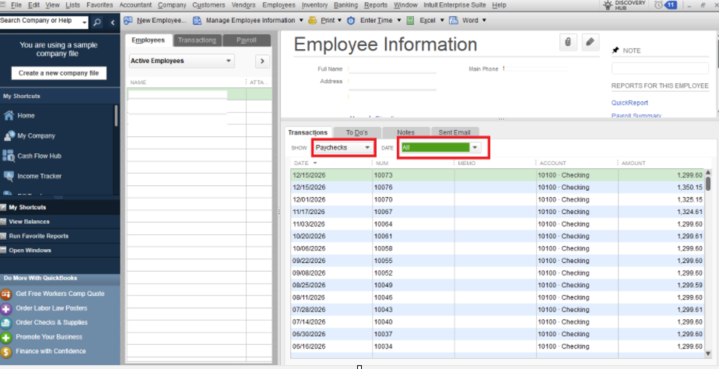719x369 pixels.
Task: Open the Accountant menu
Action: (x=135, y=5)
